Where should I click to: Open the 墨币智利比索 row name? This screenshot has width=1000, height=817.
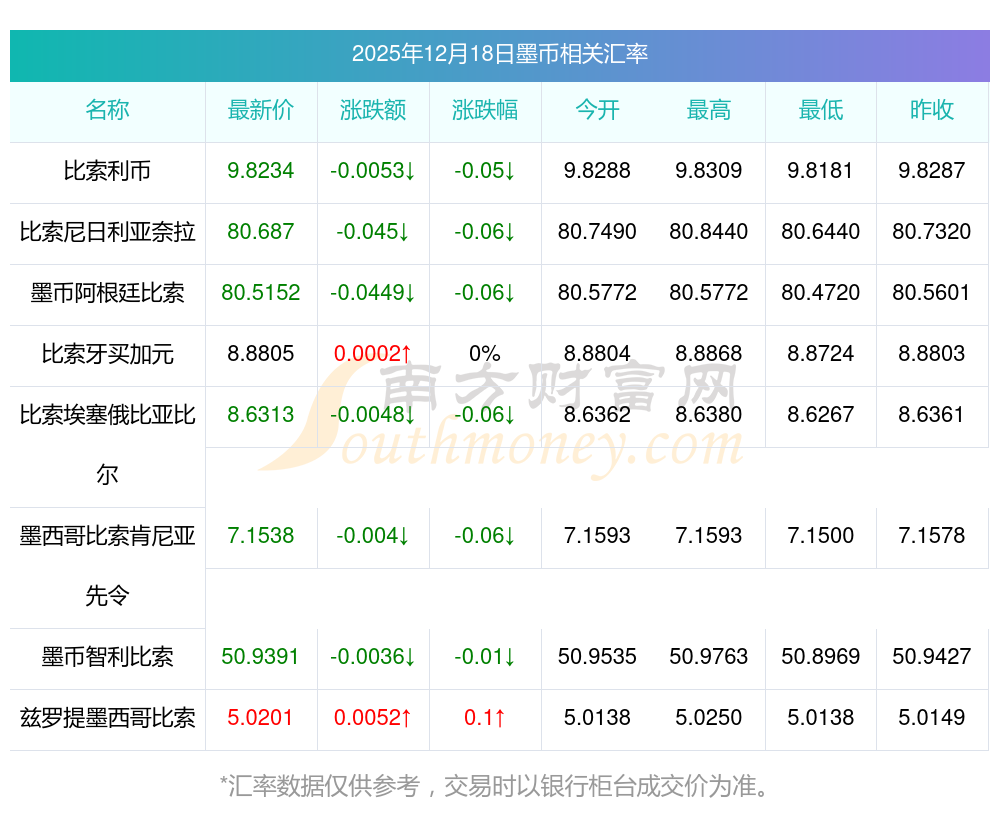107,657
